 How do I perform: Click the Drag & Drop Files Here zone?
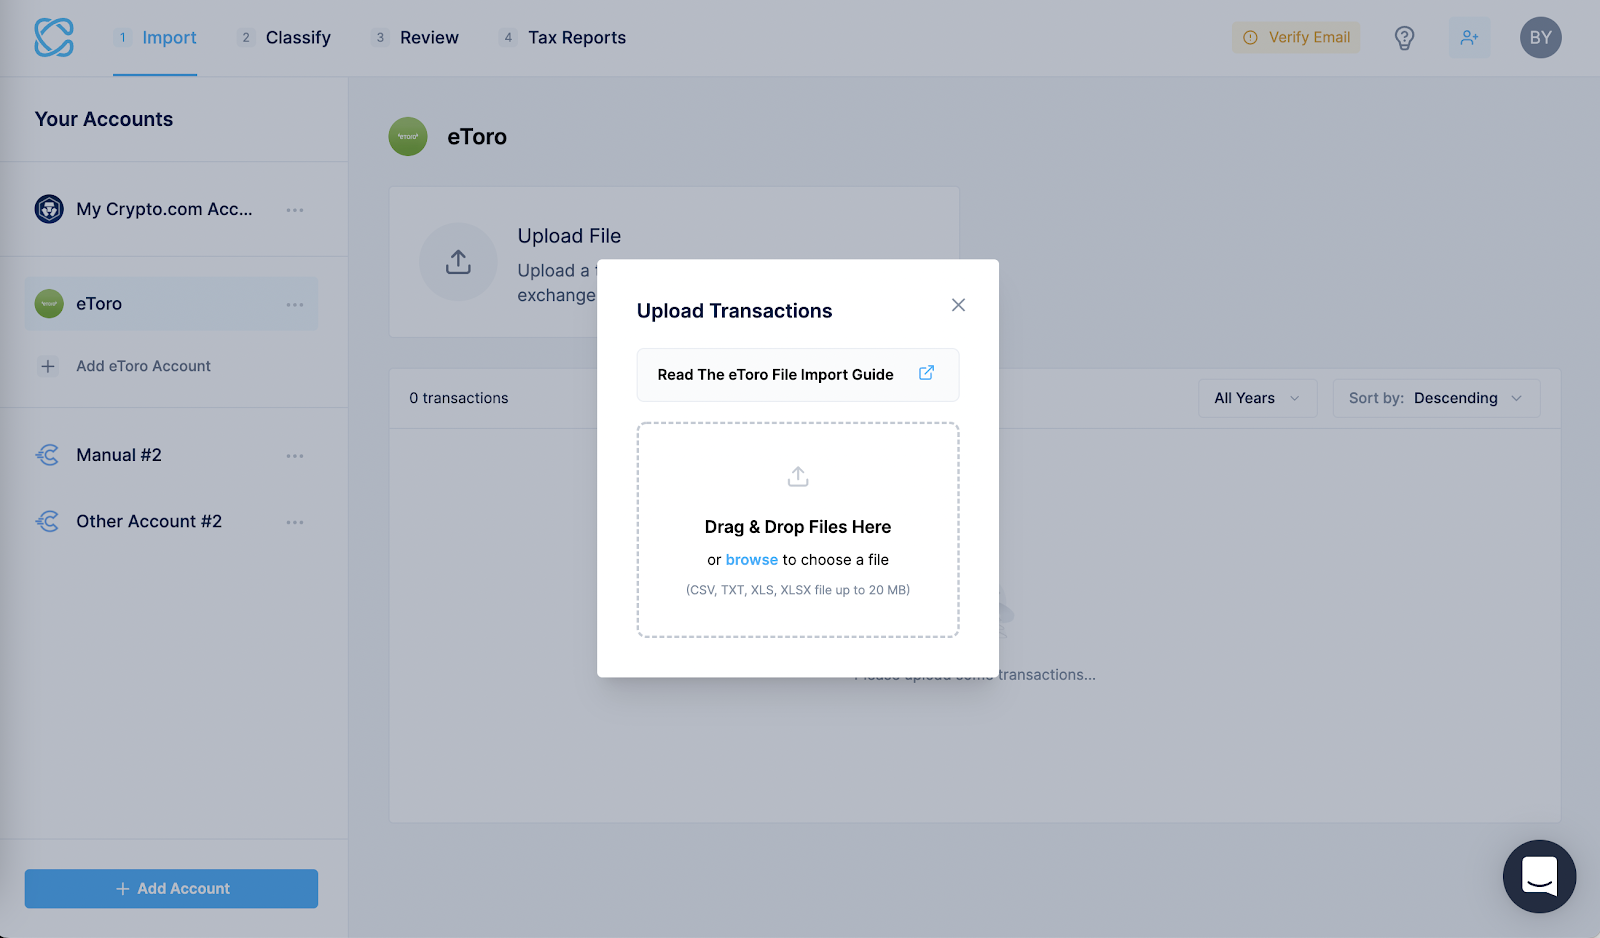(798, 530)
